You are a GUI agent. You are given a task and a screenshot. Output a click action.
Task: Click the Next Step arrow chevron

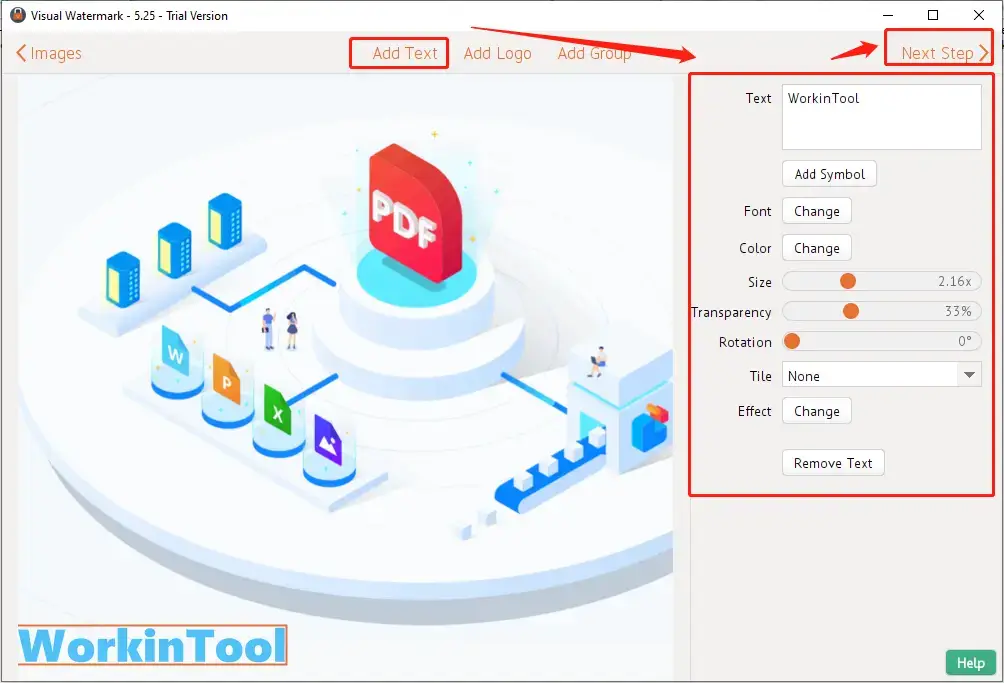[x=984, y=54]
